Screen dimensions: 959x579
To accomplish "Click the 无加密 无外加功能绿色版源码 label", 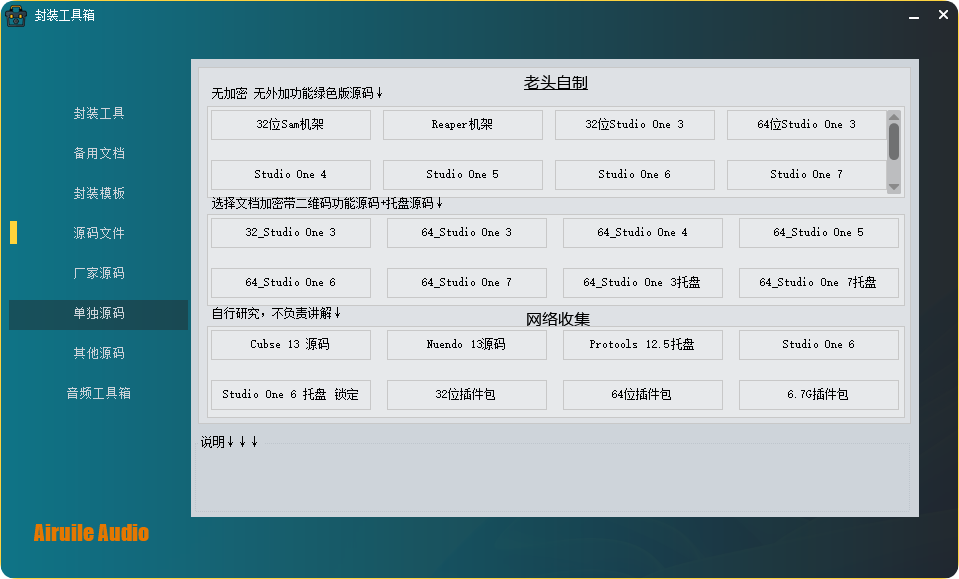I will tap(297, 93).
